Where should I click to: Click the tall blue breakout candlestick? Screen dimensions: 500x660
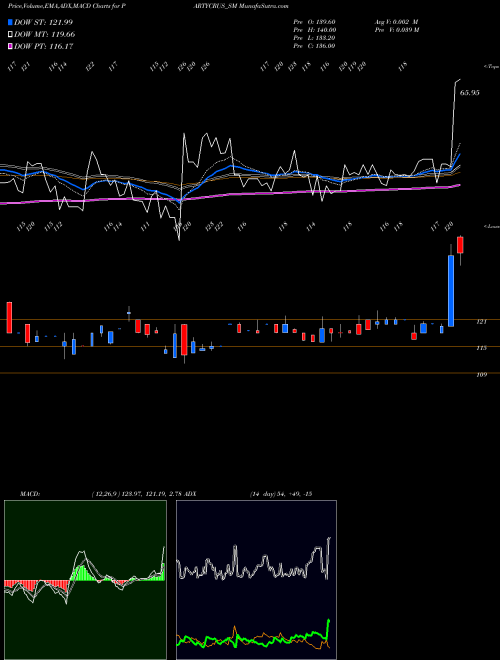(451, 291)
